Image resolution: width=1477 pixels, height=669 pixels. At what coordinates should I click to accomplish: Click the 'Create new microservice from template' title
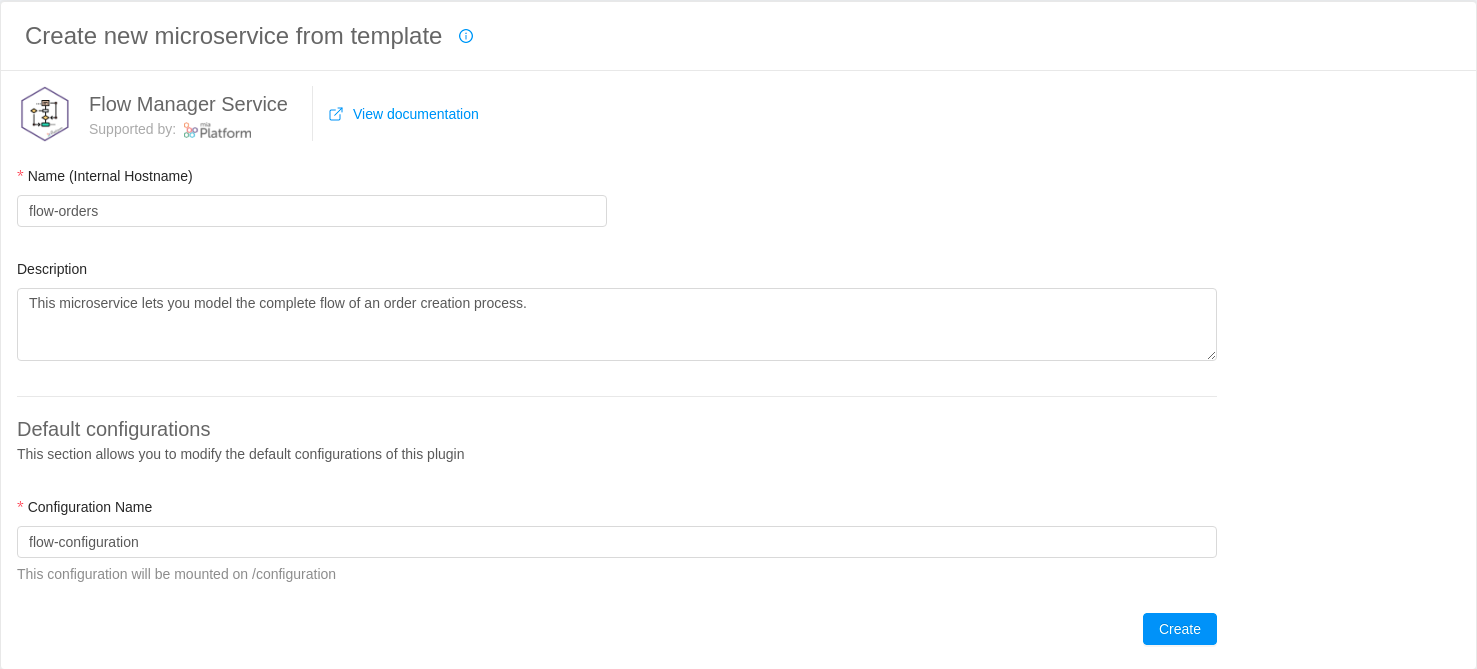click(x=233, y=36)
